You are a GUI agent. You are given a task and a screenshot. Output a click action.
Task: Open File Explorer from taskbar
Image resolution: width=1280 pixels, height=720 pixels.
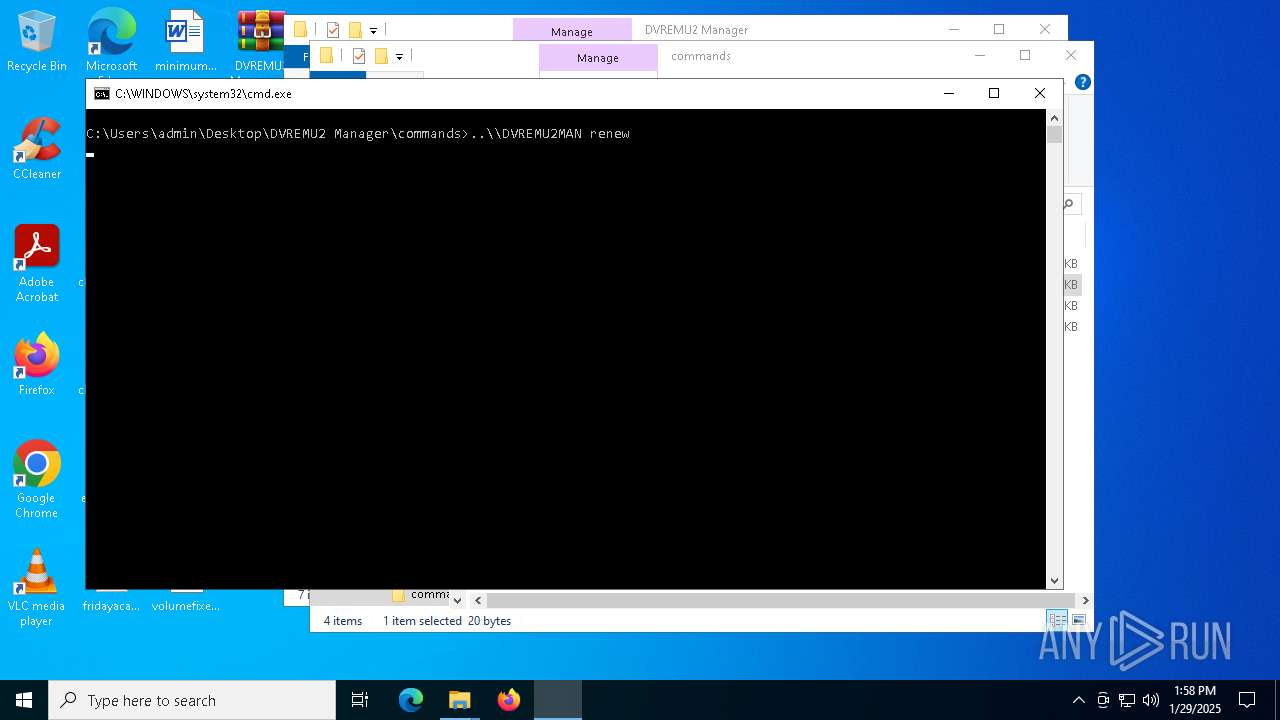point(459,700)
